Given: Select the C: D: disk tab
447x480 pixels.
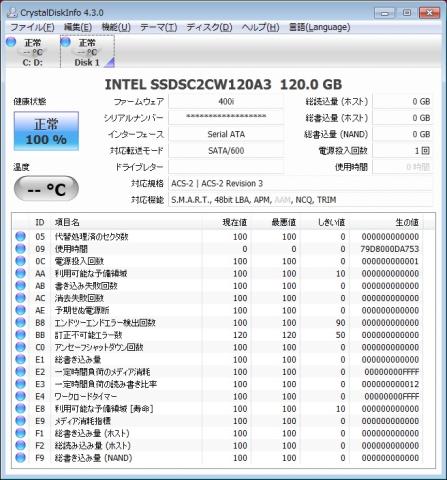Looking at the screenshot, I should pyautogui.click(x=32, y=52).
